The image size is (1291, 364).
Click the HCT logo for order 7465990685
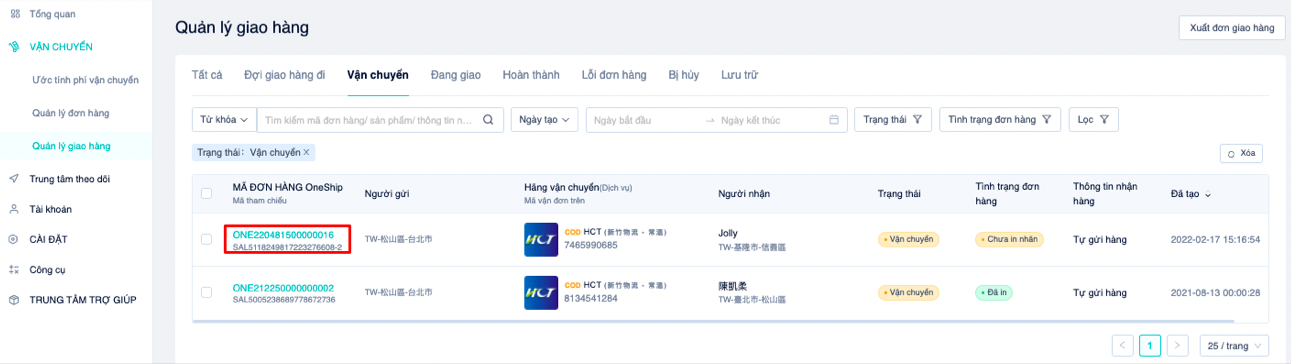(x=541, y=239)
